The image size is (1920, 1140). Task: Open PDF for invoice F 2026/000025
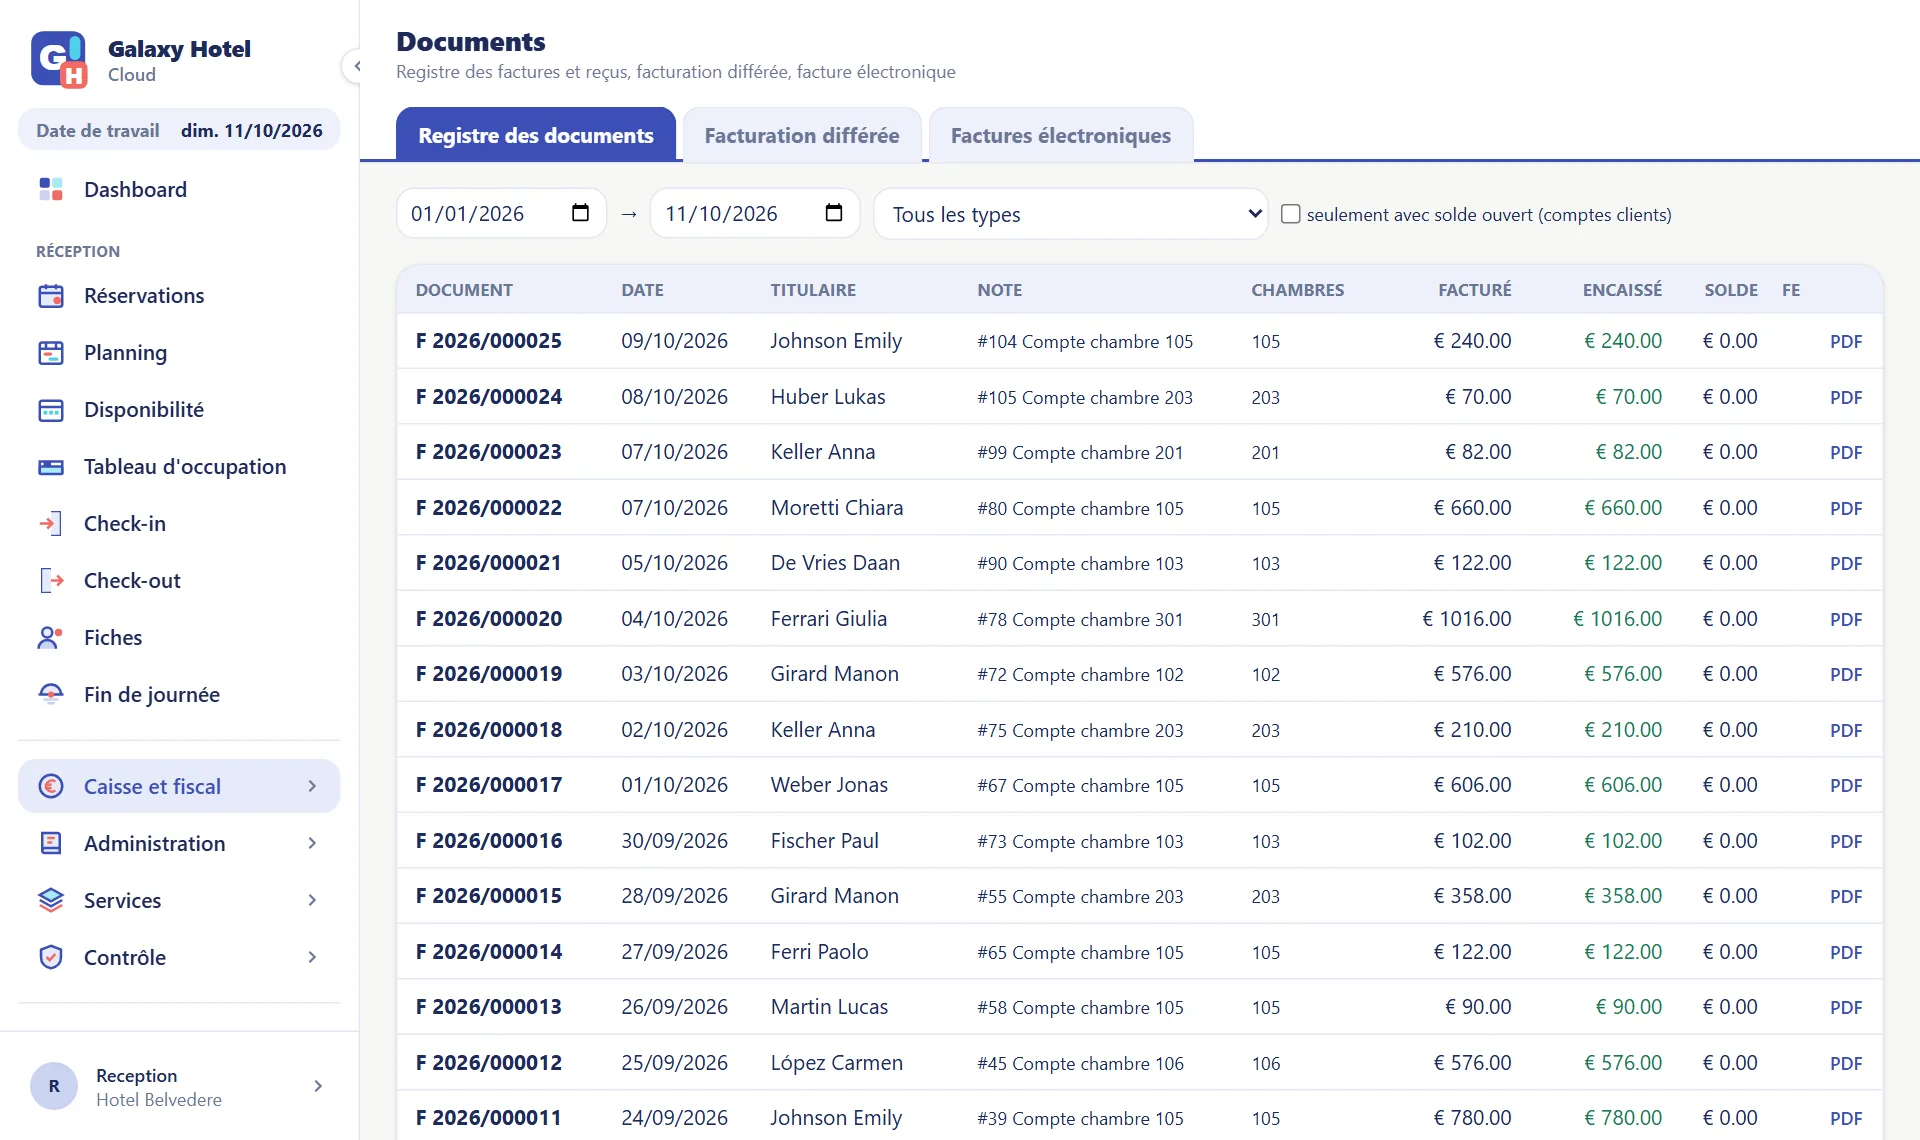point(1846,341)
